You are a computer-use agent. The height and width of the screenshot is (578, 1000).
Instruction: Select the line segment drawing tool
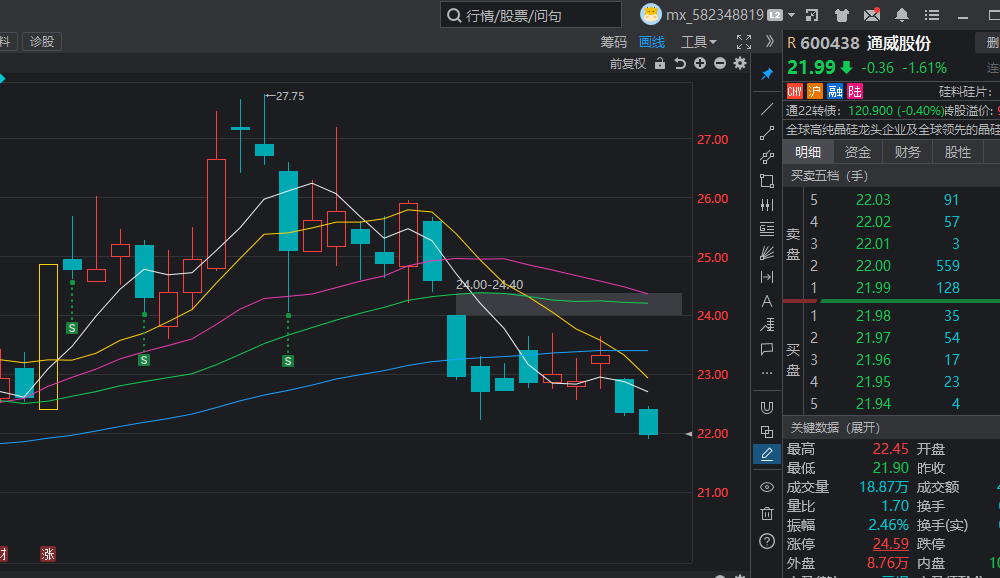coord(767,133)
